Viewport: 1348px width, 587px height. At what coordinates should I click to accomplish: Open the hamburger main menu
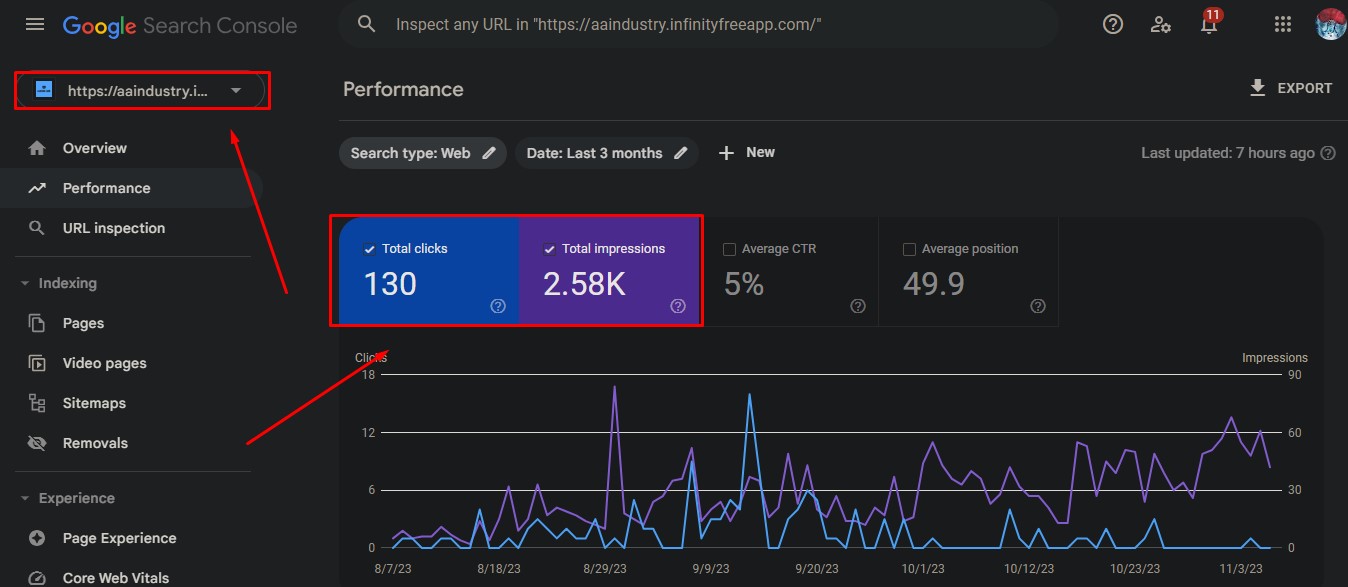35,25
